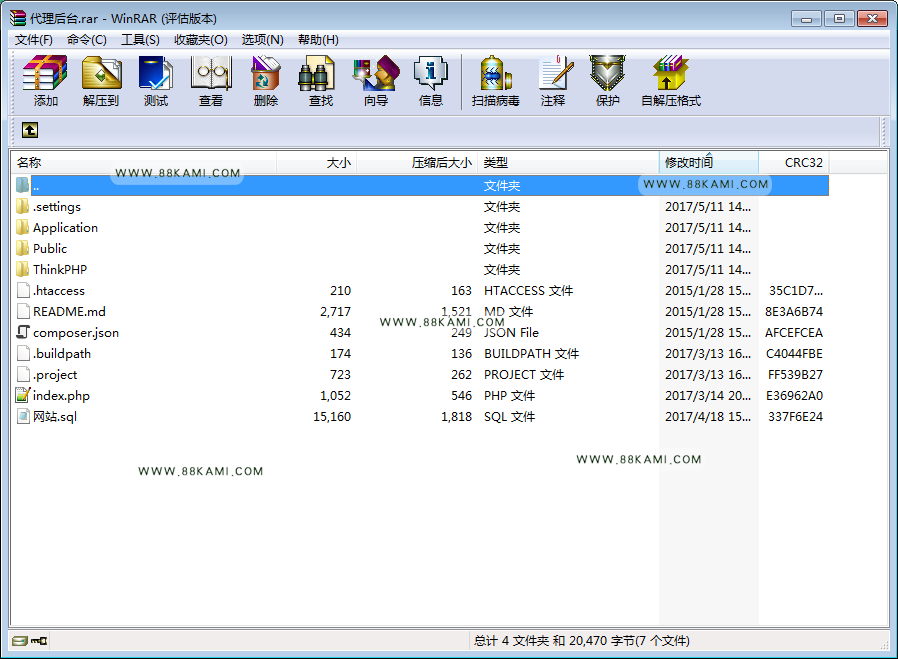Click the Extract To (解压到) toolbar icon

point(101,73)
